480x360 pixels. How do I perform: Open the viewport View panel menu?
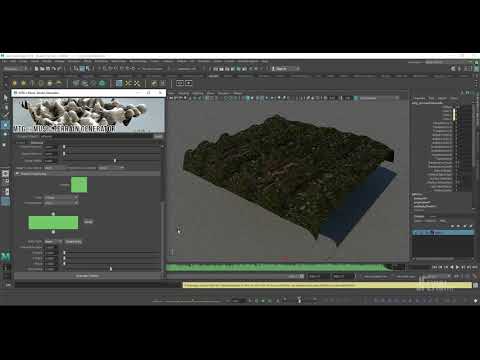pyautogui.click(x=172, y=93)
